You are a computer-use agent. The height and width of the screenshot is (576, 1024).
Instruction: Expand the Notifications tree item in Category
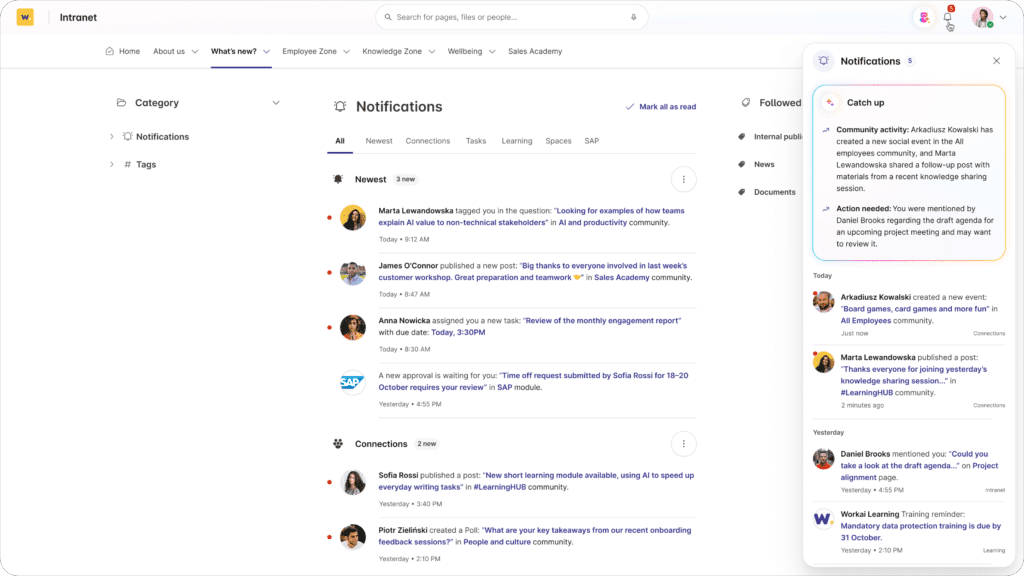(x=112, y=137)
